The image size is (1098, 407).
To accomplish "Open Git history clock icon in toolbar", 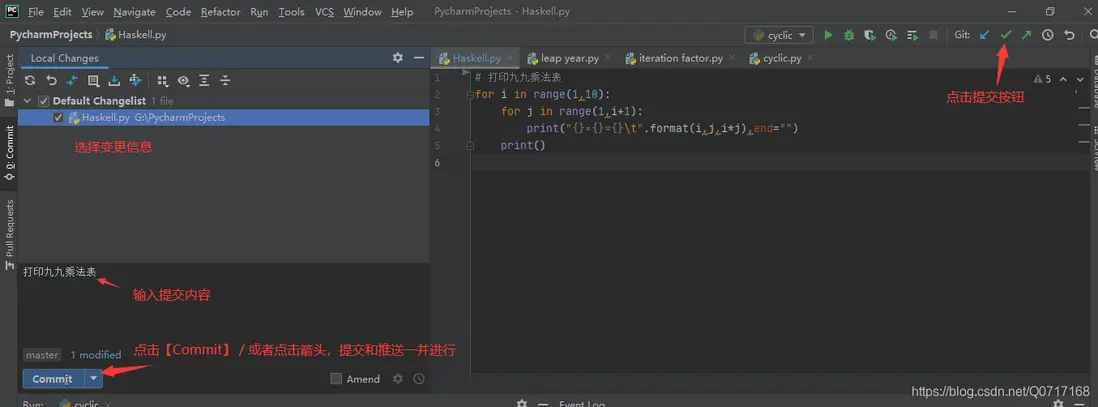I will pos(1047,35).
